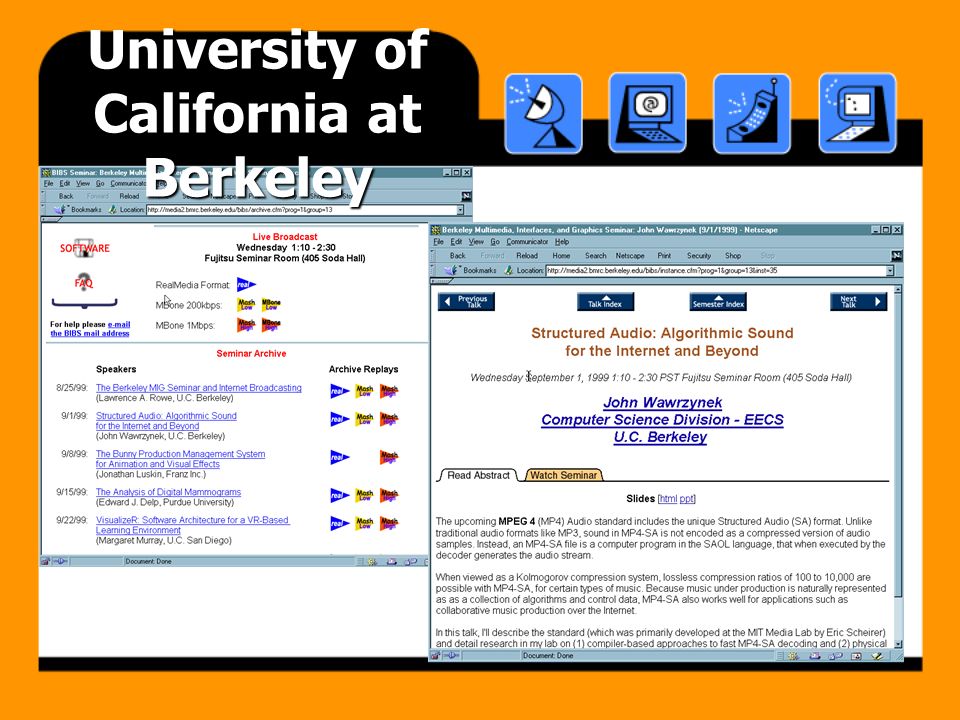Click MBone High icon beside MBone 1Mbps
The width and height of the screenshot is (960, 720).
coord(271,324)
